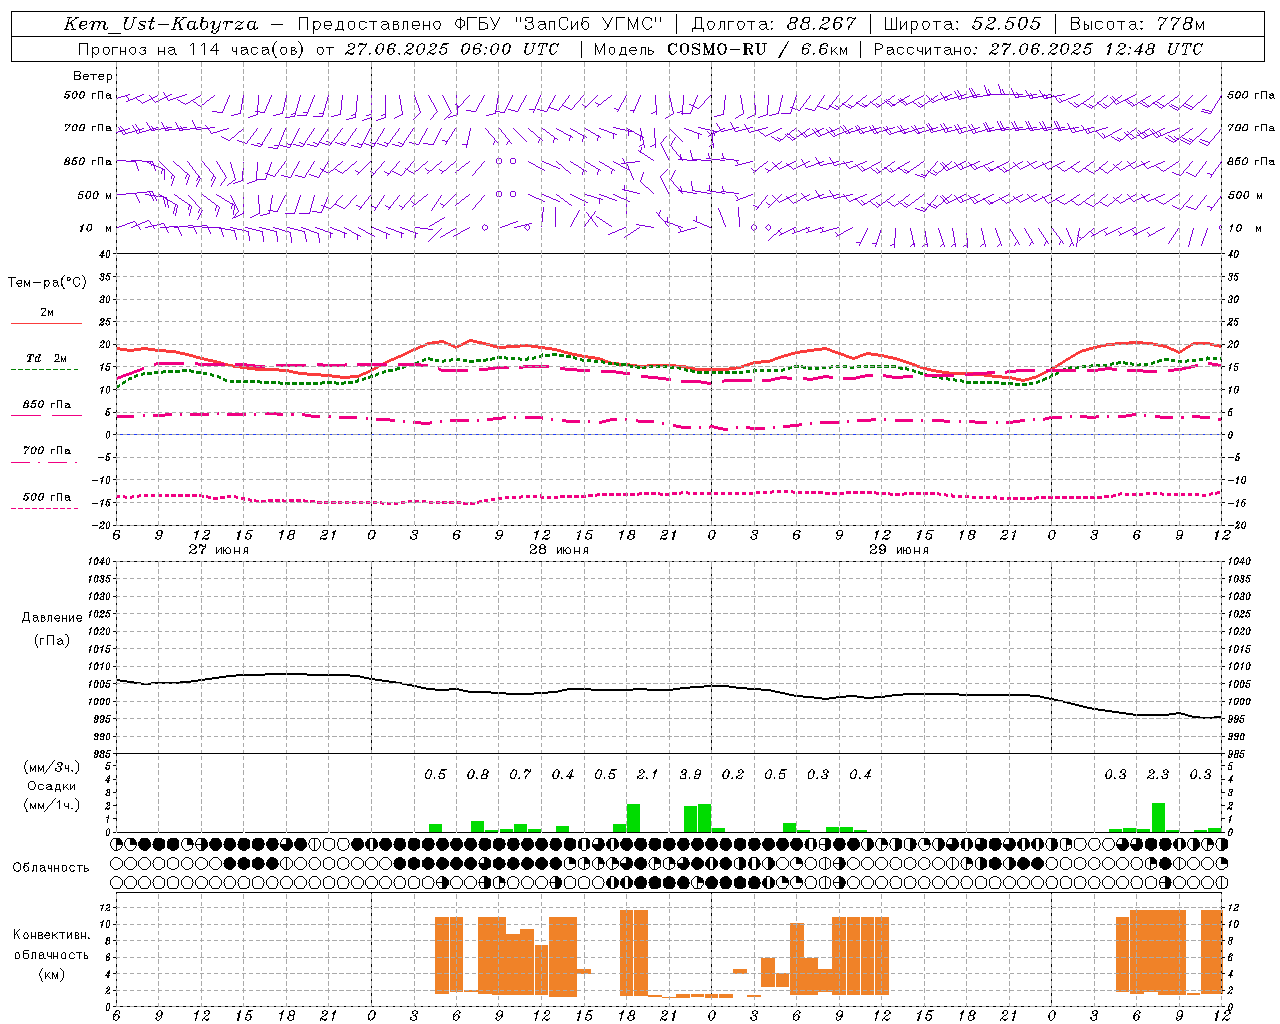Click the date label 28 июня
1280x1024 pixels.
[559, 549]
